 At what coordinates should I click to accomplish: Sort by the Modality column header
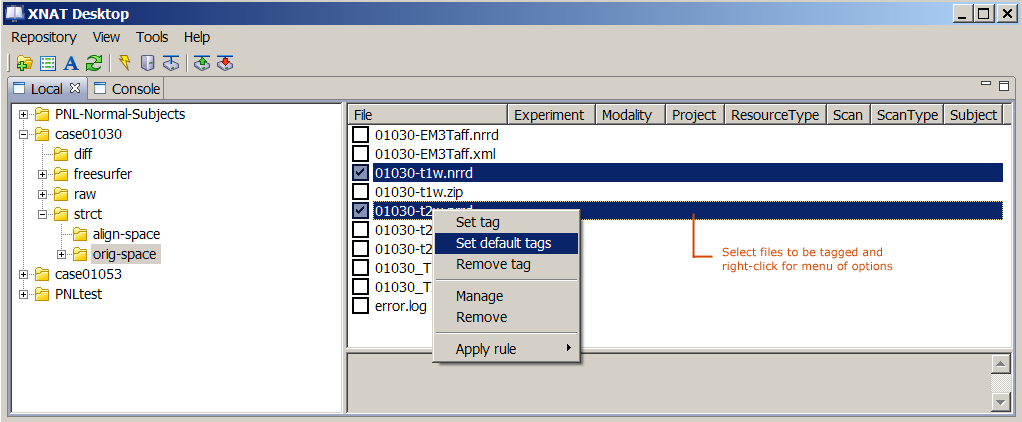[x=627, y=115]
